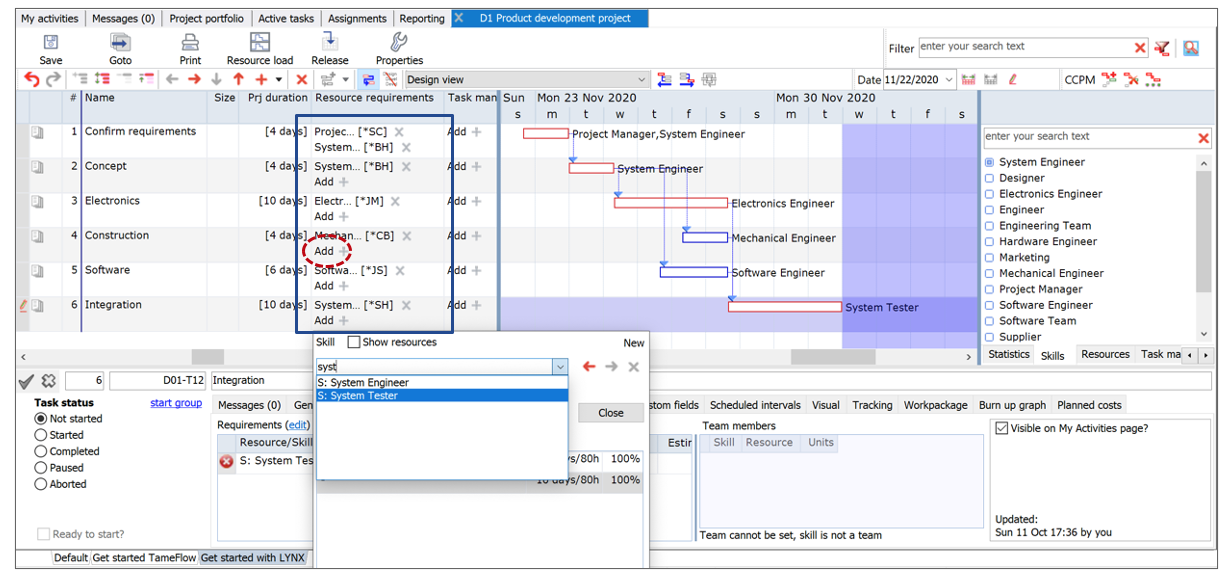Set task status to Paused
The width and height of the screenshot is (1230, 578).
click(x=41, y=467)
